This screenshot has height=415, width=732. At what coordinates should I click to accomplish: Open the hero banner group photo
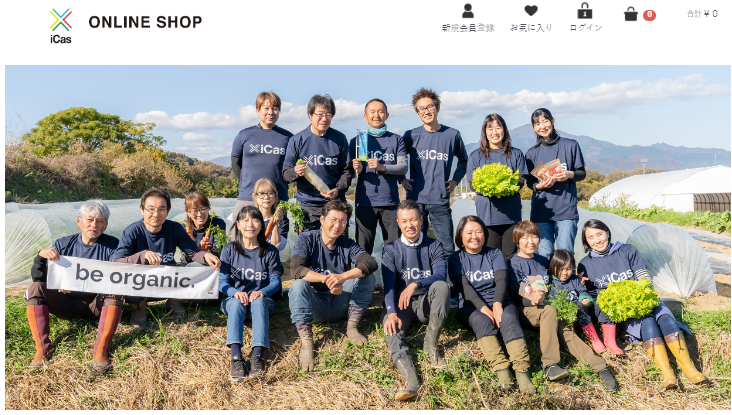(x=368, y=238)
